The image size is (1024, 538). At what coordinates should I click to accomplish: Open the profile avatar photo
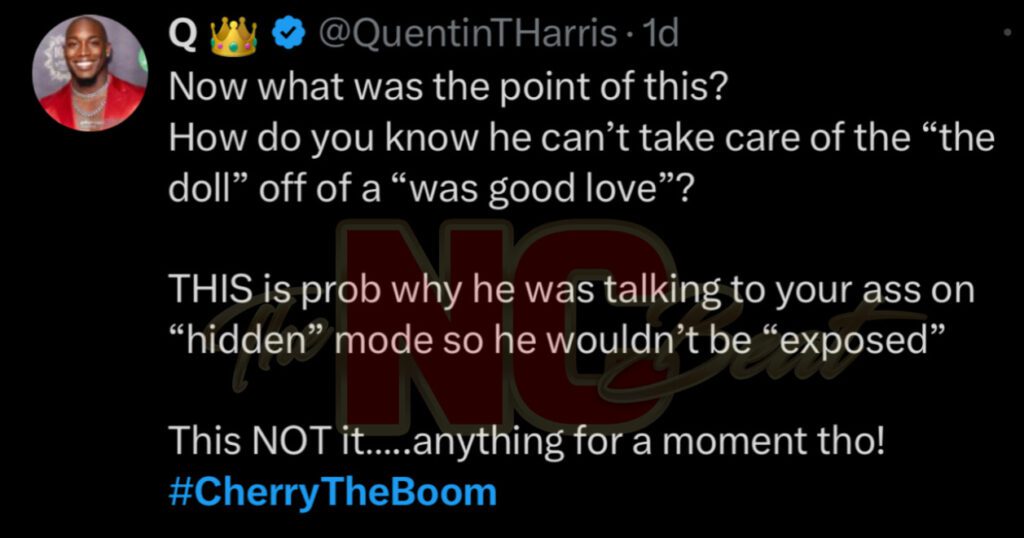(88, 74)
